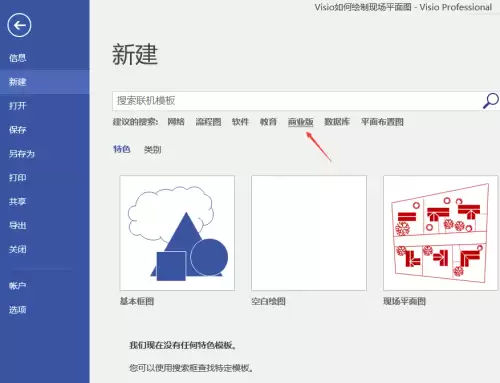The height and width of the screenshot is (383, 500).
Task: Click suggested search 教育
Action: 268,122
